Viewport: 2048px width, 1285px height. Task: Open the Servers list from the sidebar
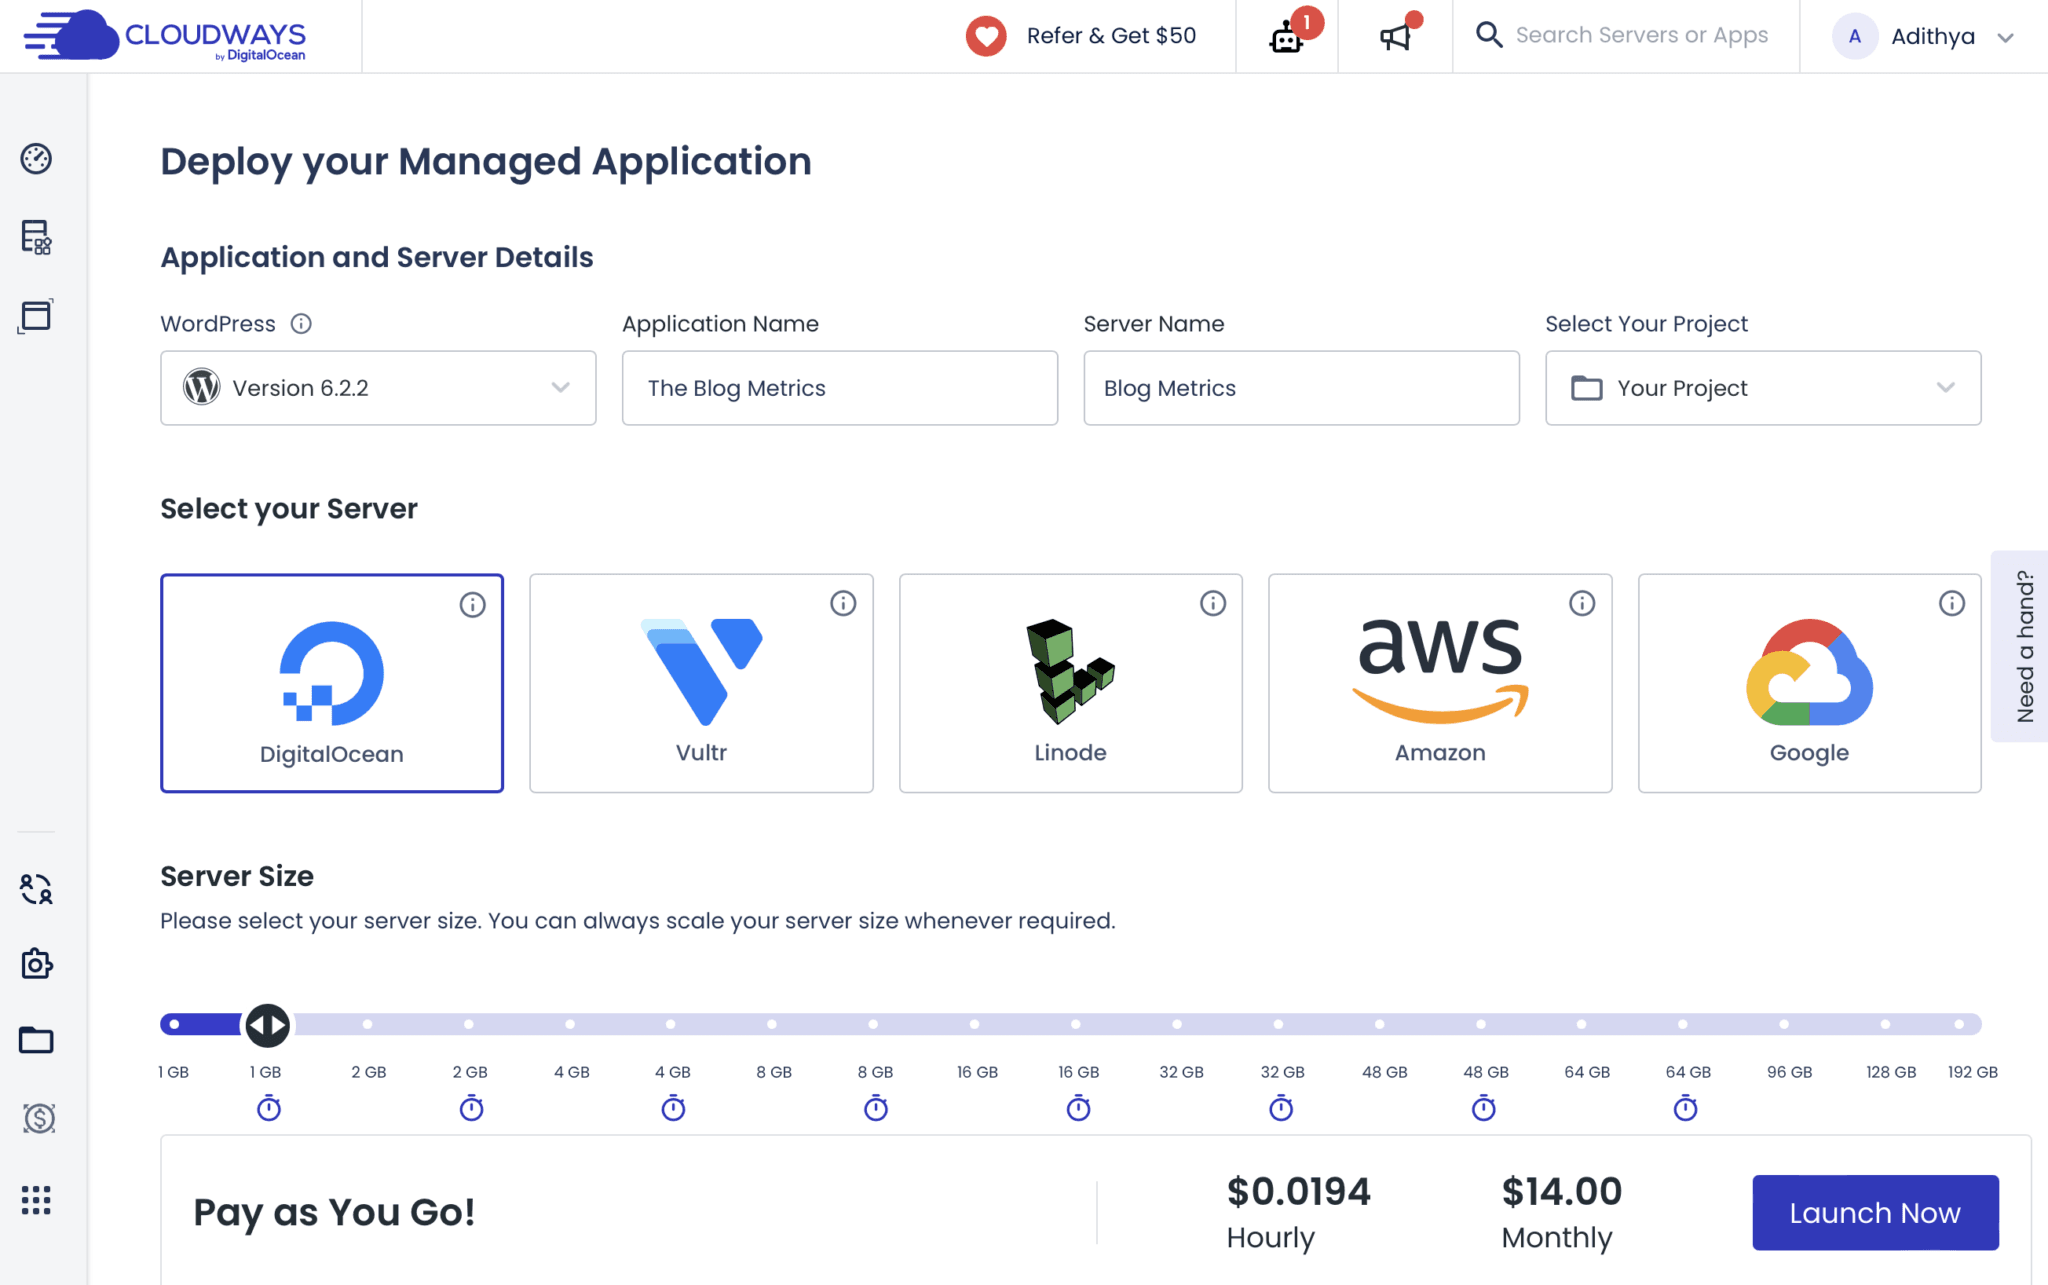[36, 238]
